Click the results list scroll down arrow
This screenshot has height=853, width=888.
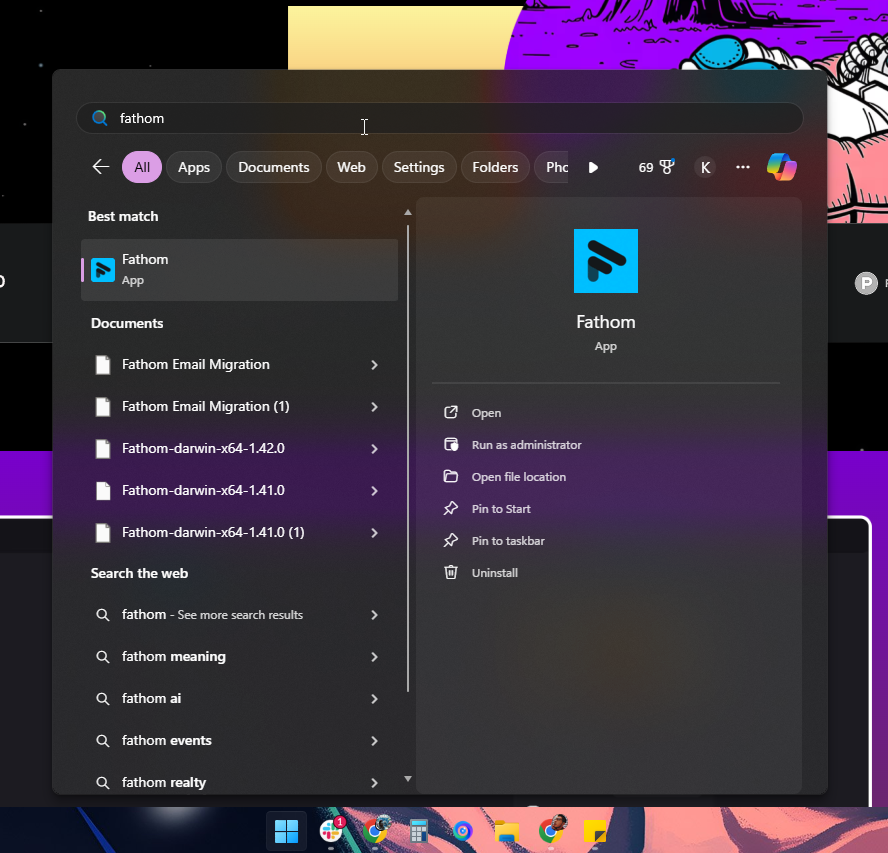click(x=407, y=778)
